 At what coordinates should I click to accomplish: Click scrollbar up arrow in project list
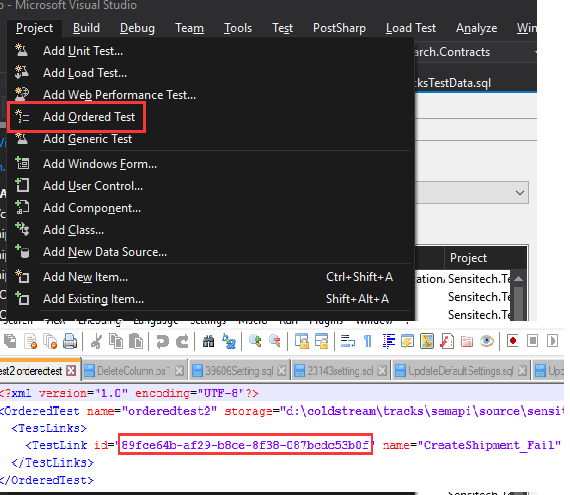519,279
